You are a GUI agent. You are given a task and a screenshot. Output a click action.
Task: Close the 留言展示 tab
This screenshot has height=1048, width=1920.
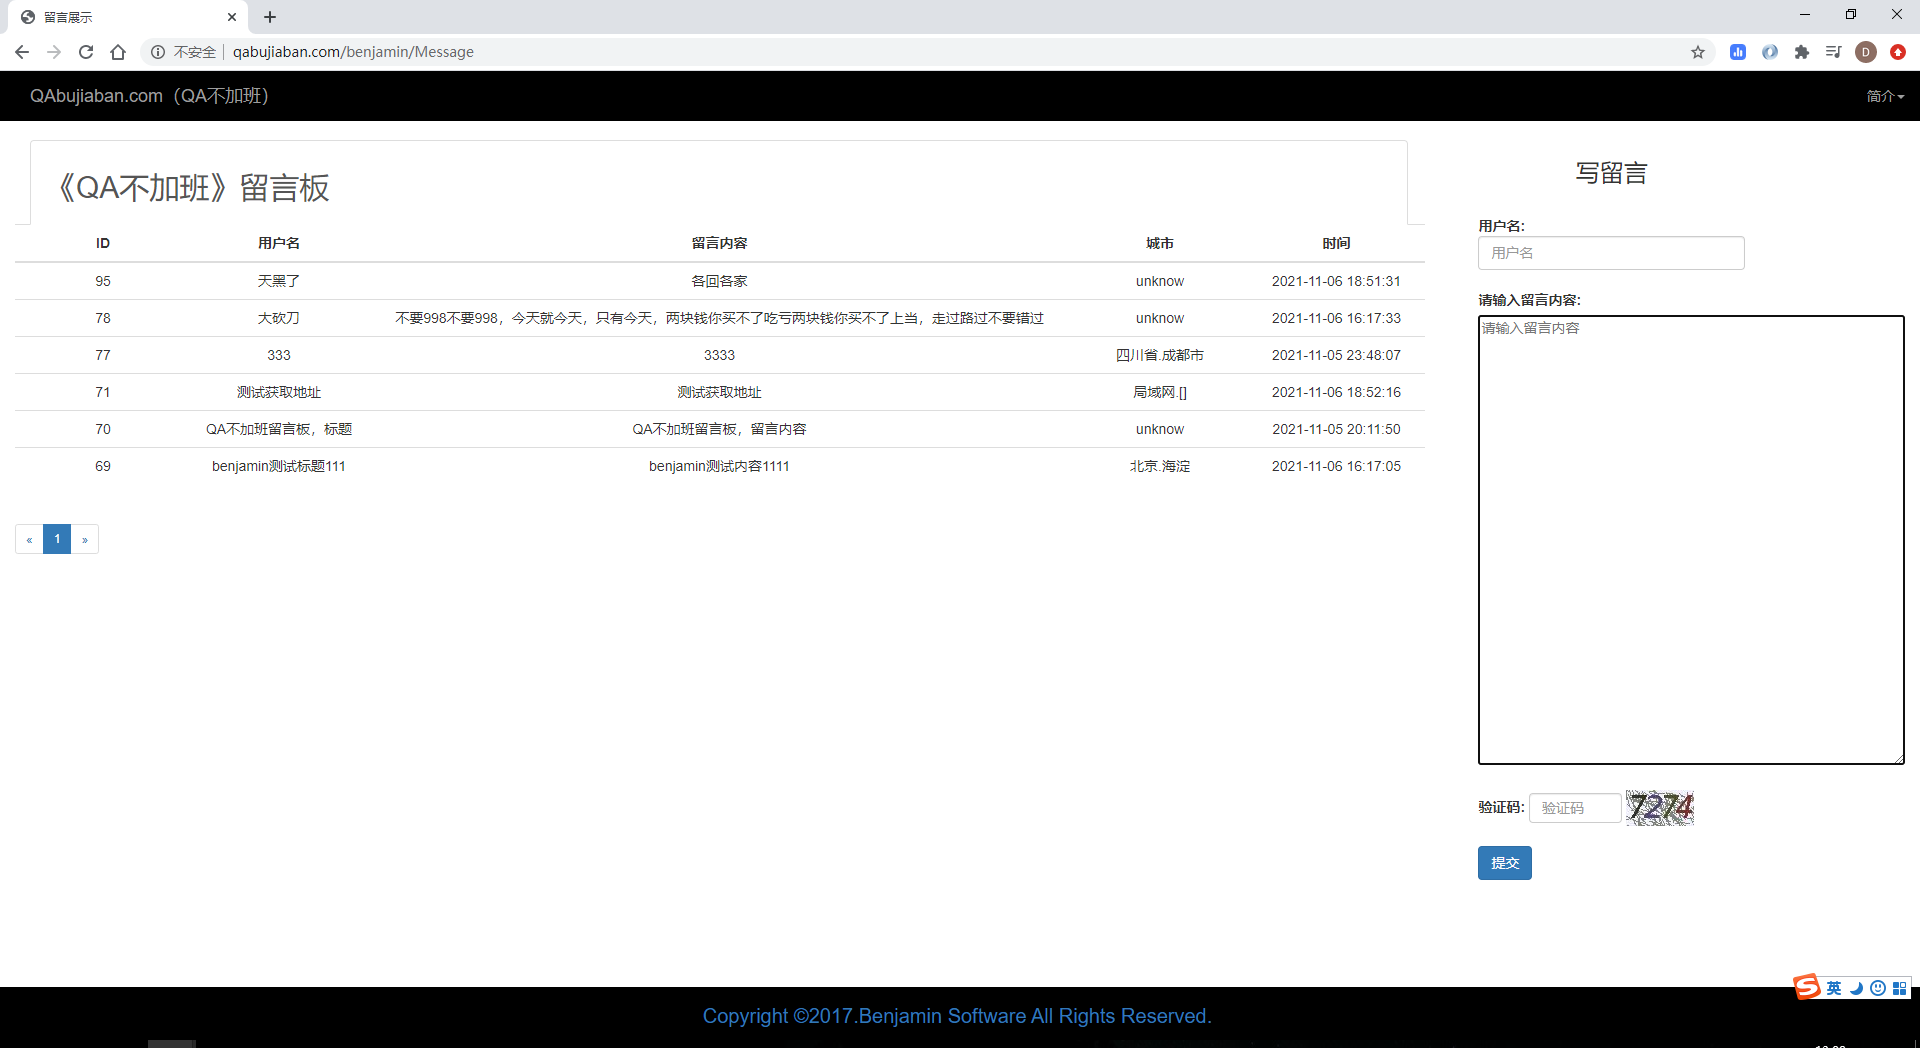pos(232,17)
